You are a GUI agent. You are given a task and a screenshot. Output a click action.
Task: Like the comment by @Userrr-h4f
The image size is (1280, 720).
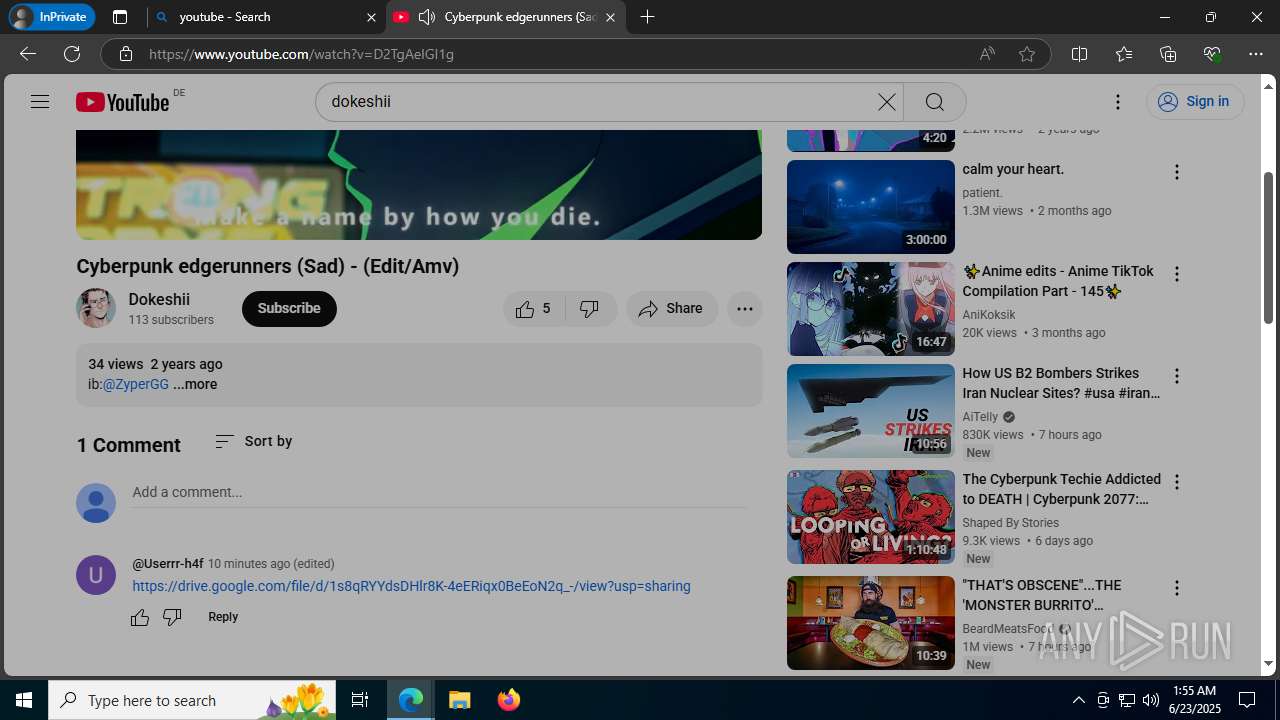(140, 617)
